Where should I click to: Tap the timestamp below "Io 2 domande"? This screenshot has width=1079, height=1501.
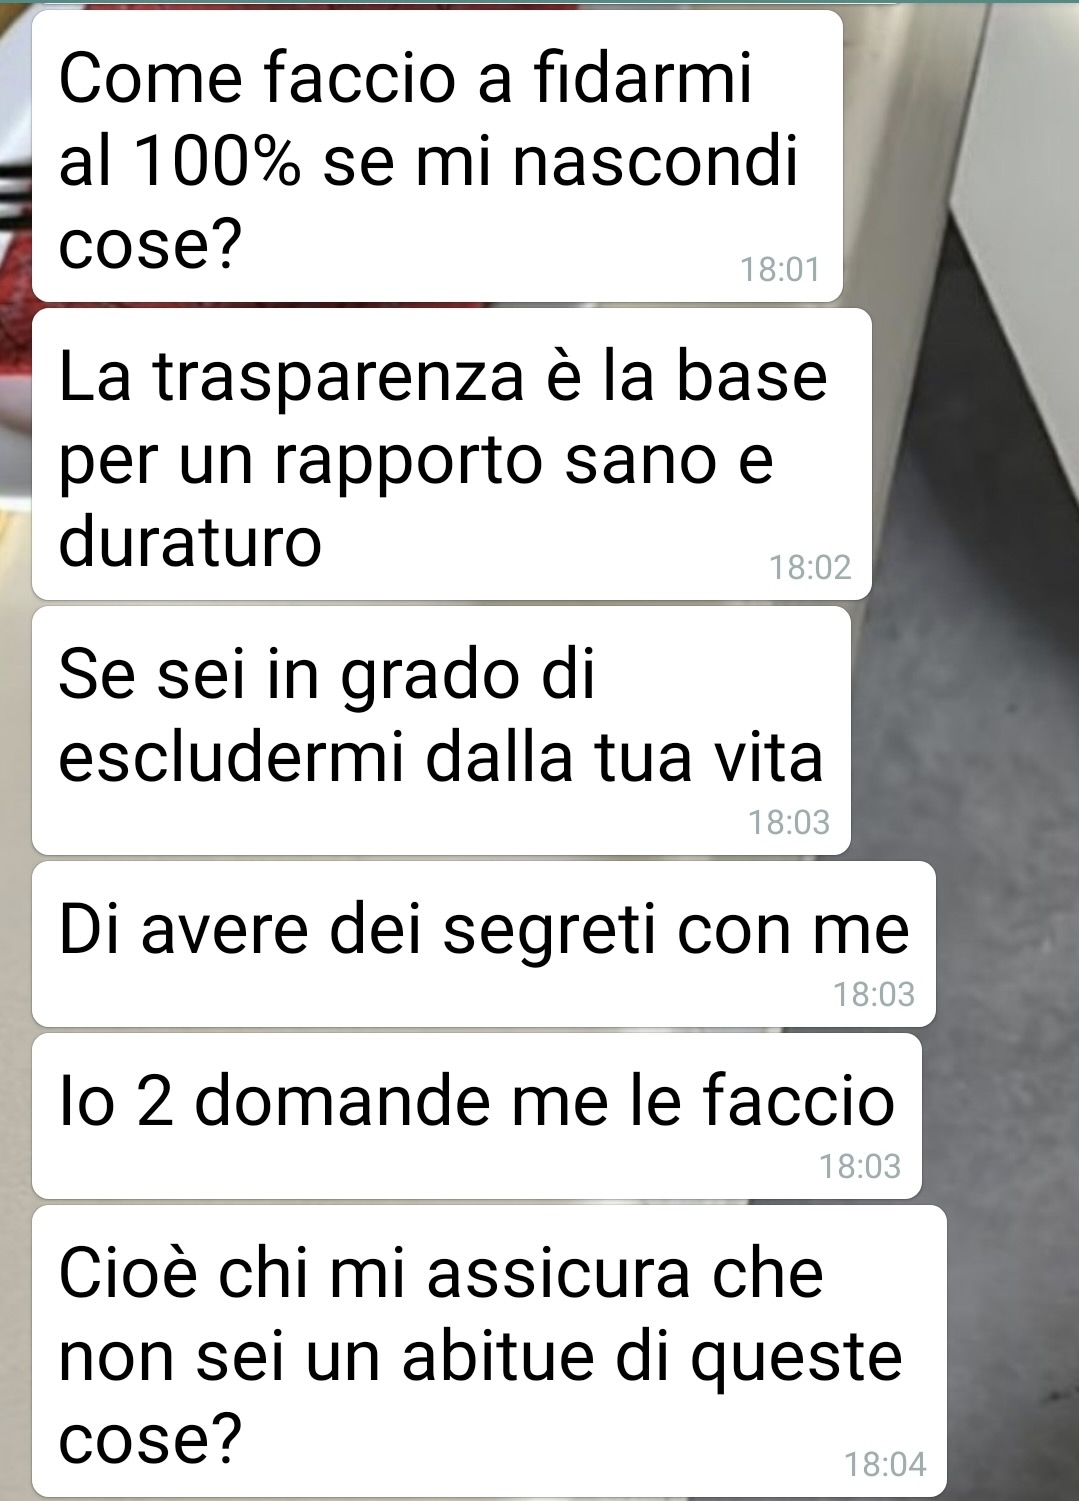860,1166
